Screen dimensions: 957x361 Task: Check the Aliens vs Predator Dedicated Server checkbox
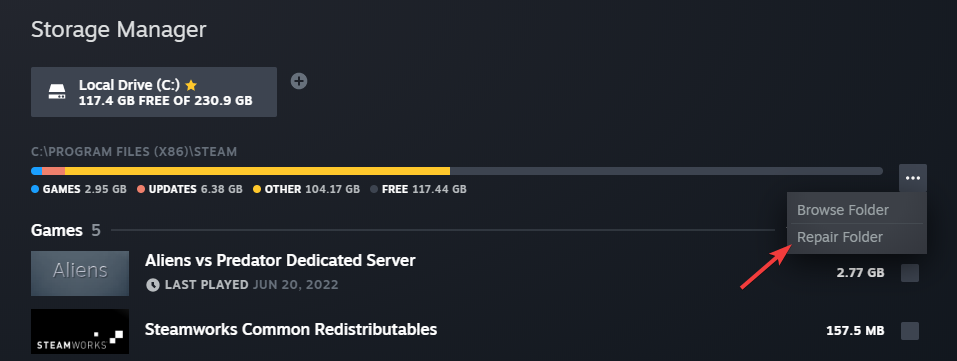(909, 273)
